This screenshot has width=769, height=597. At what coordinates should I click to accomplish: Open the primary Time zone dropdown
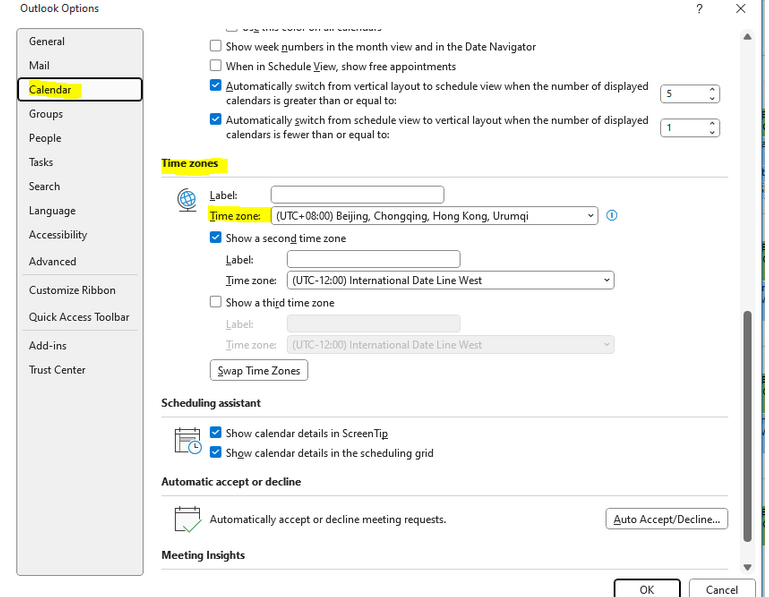pos(435,216)
